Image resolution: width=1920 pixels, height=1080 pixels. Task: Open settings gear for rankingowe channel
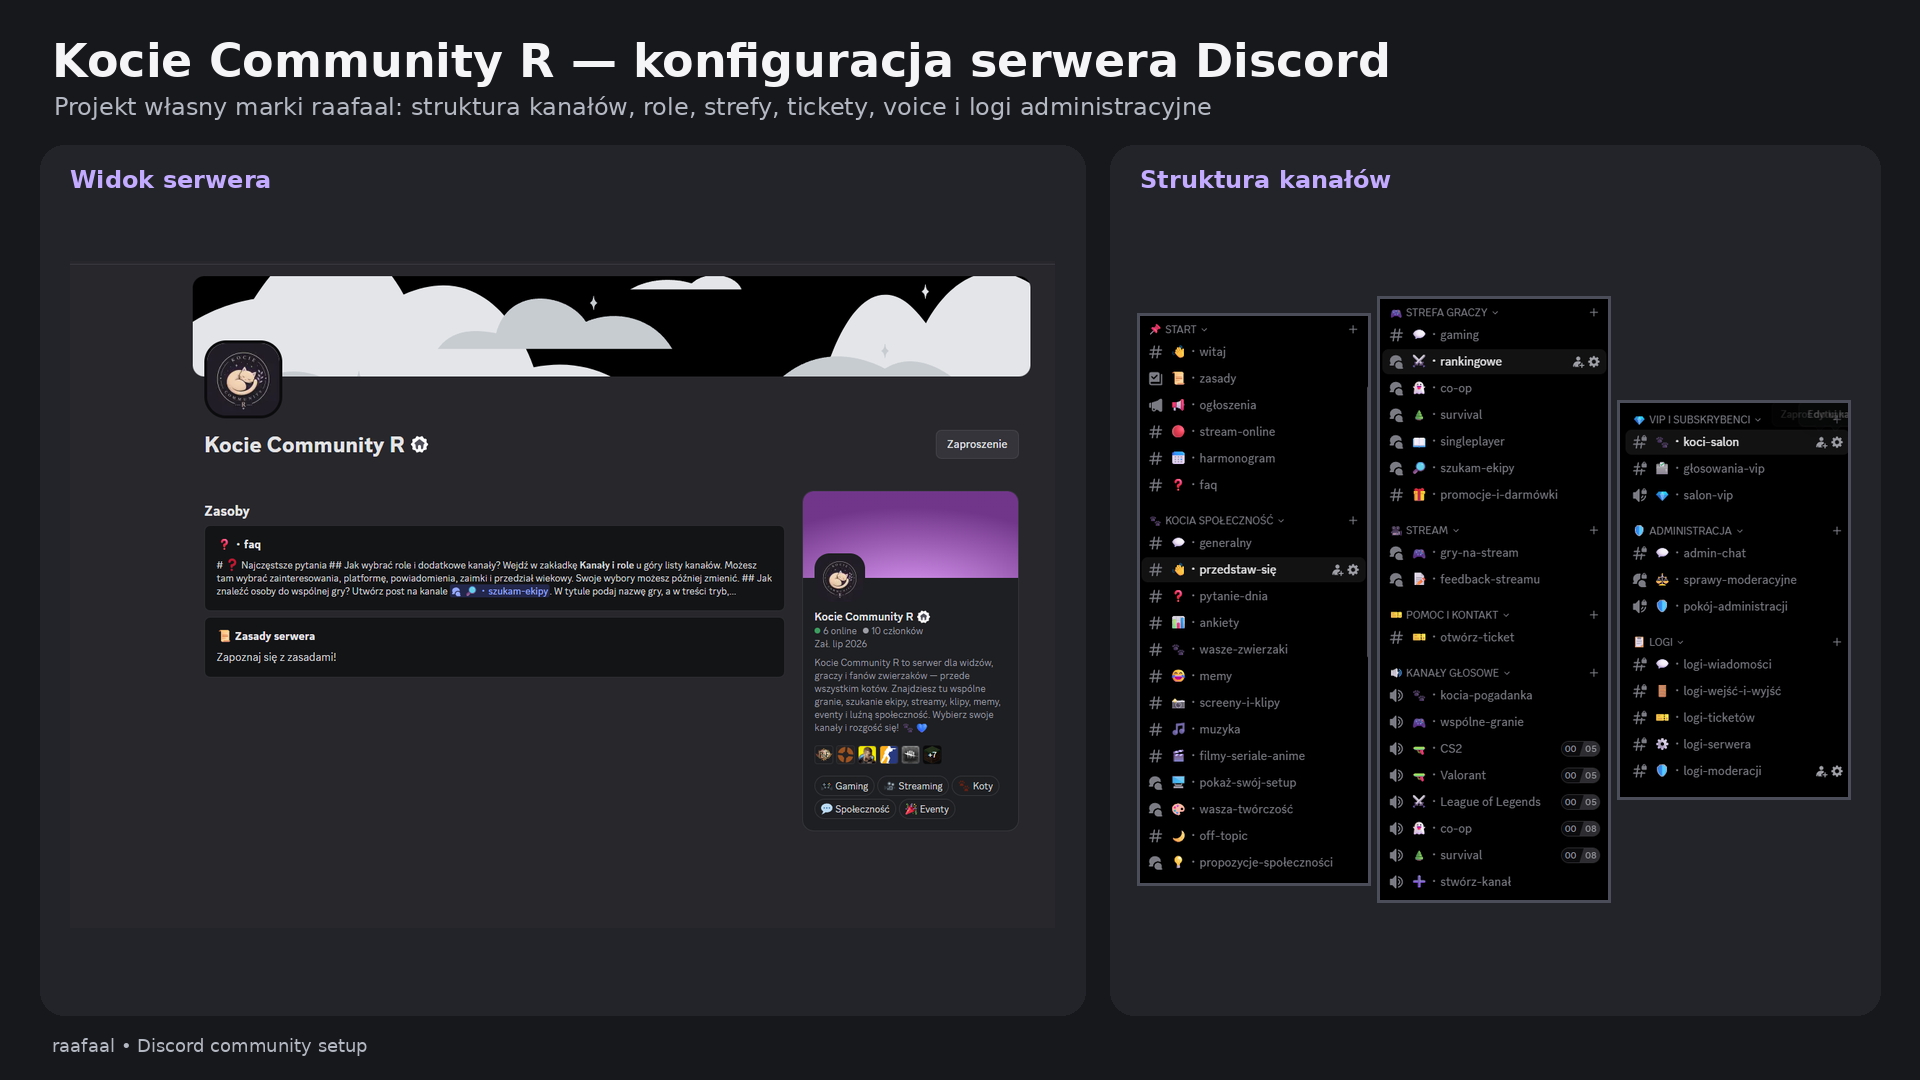point(1594,362)
